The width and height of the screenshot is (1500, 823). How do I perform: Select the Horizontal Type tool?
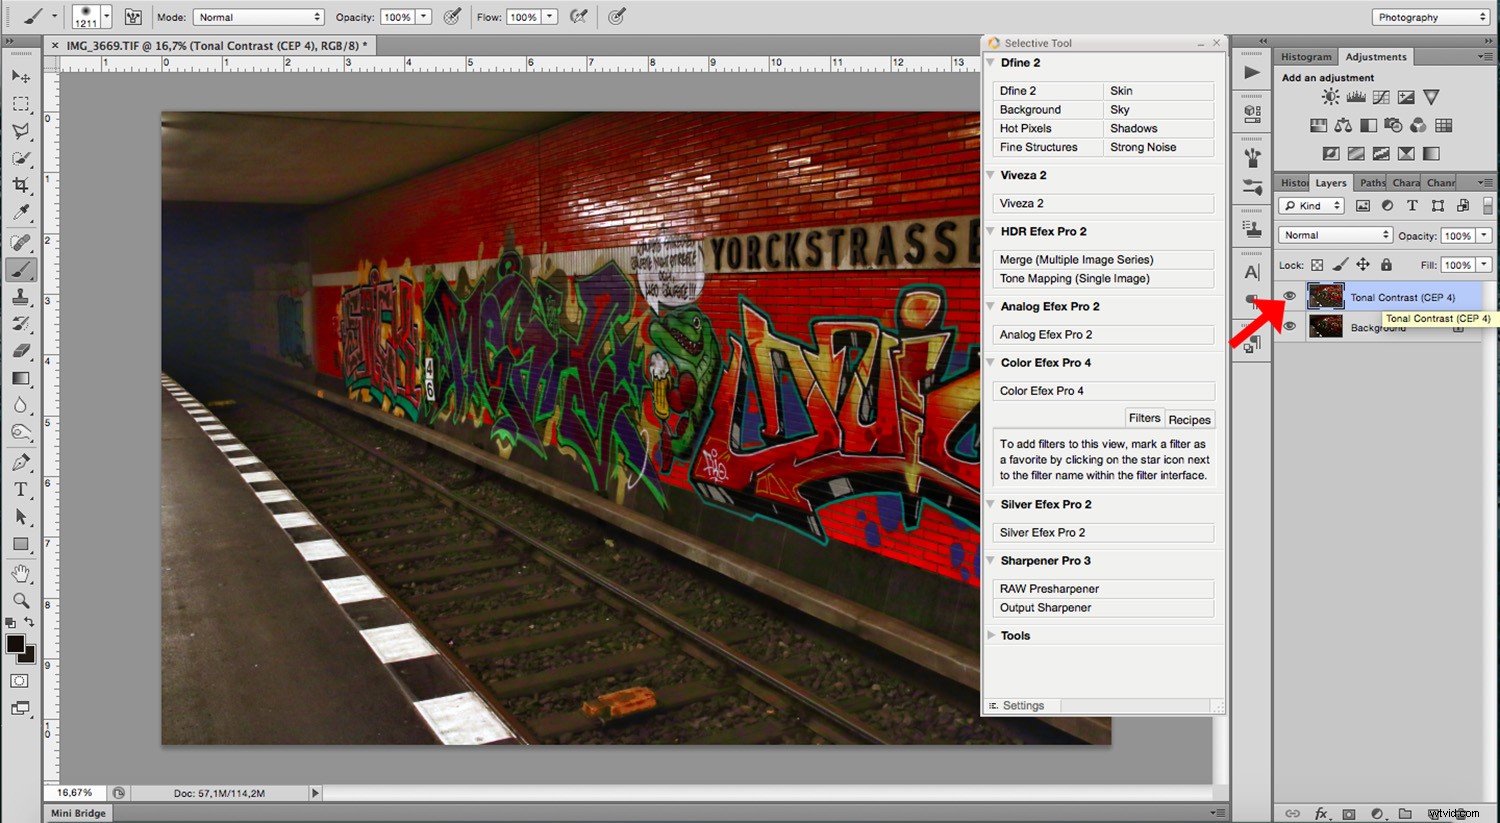(21, 491)
